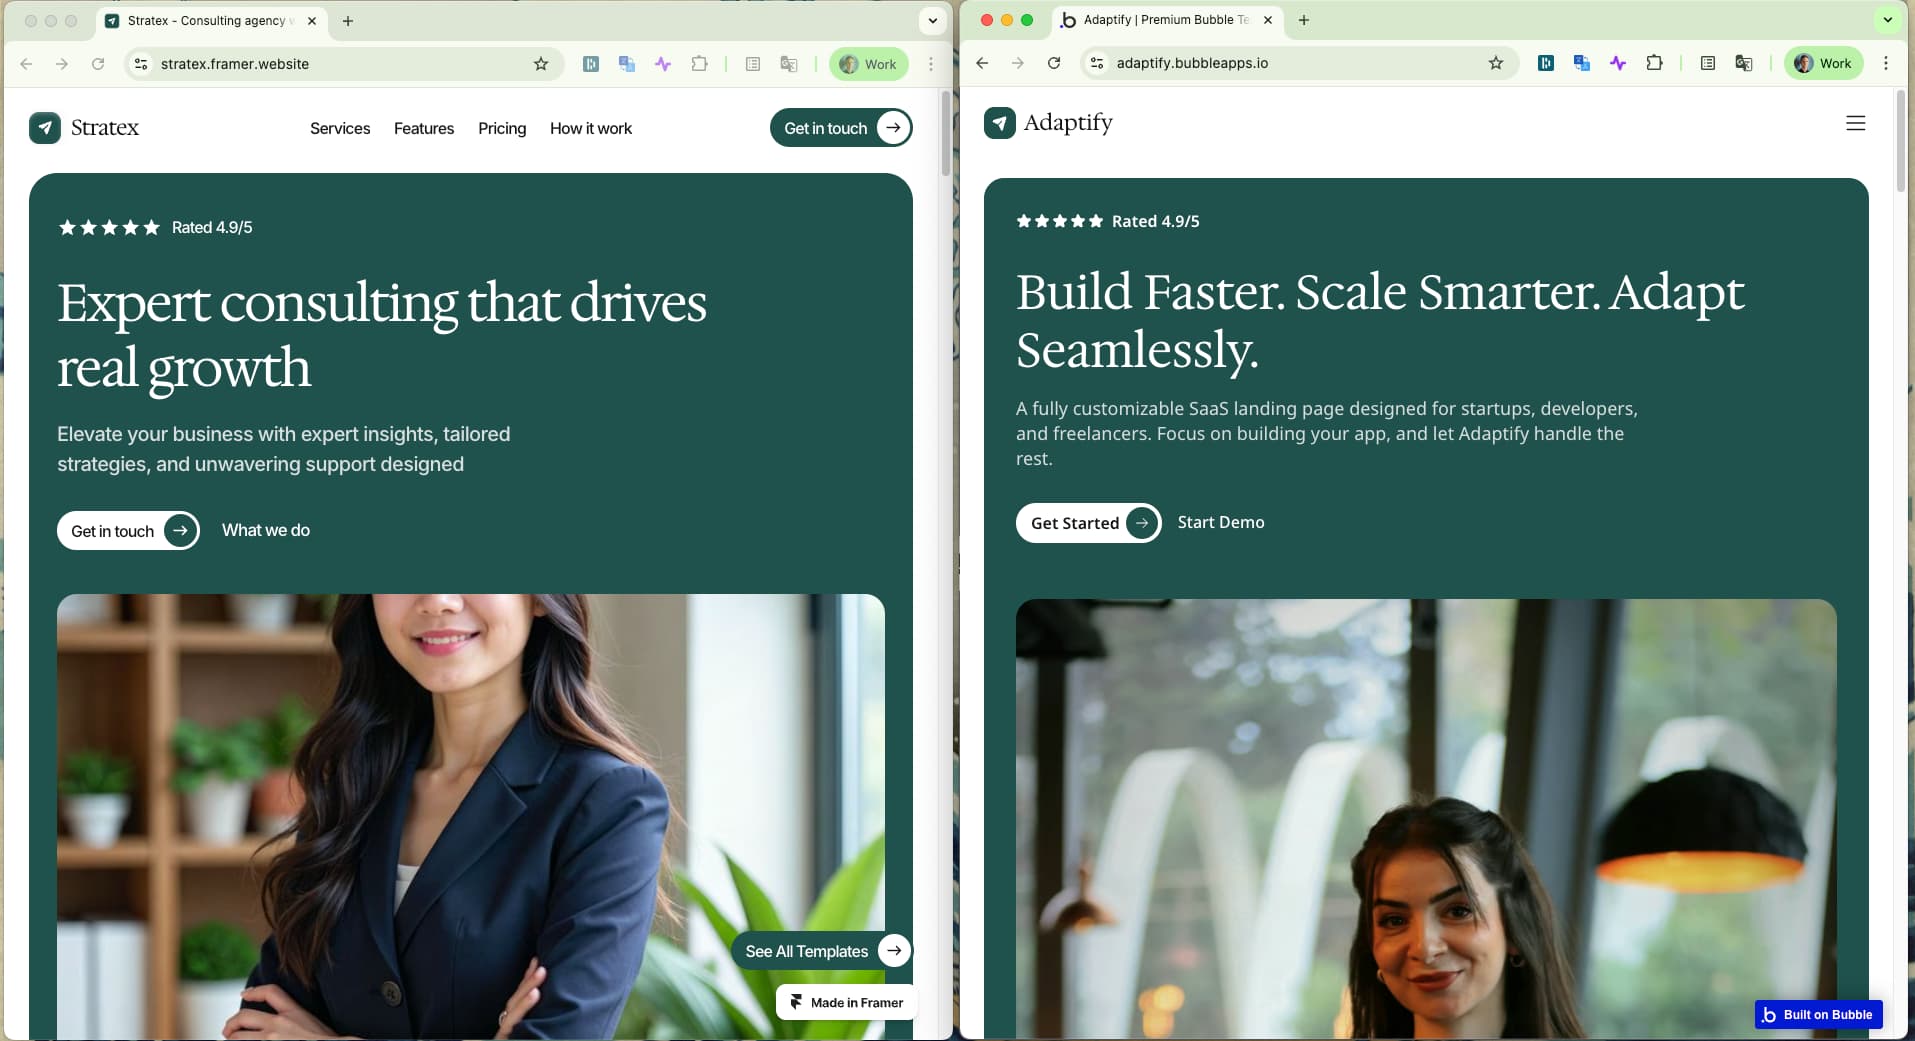The height and width of the screenshot is (1041, 1915).
Task: Click the cafe woman hero image on Adaptify
Action: 1426,819
